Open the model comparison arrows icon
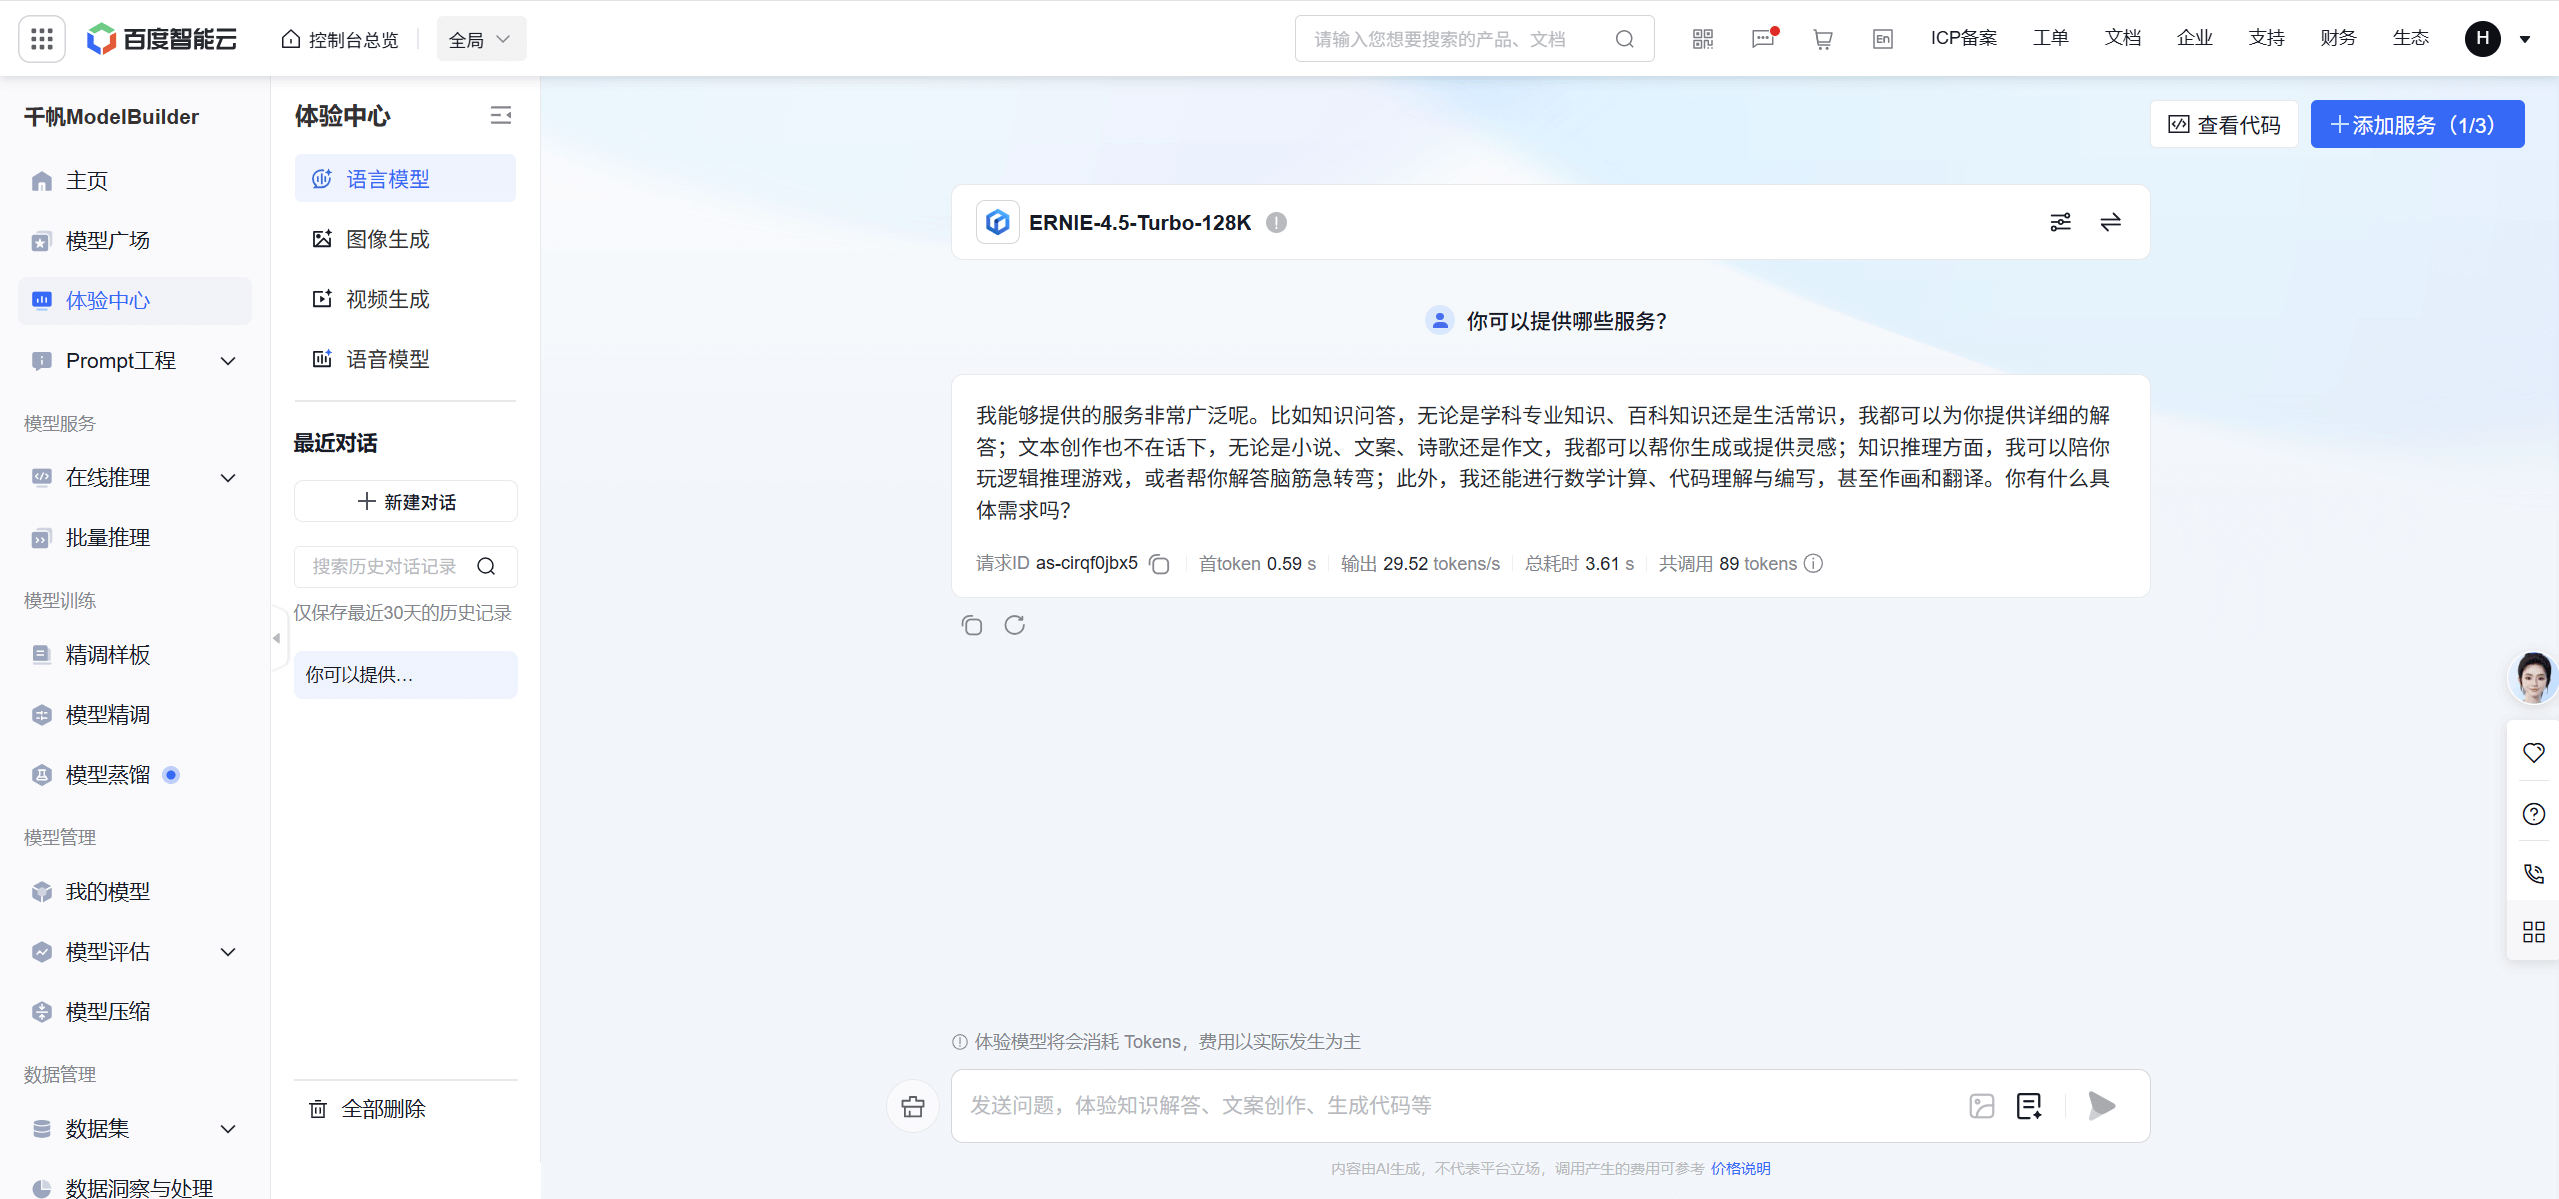Screen dimensions: 2559x1199 point(2110,221)
